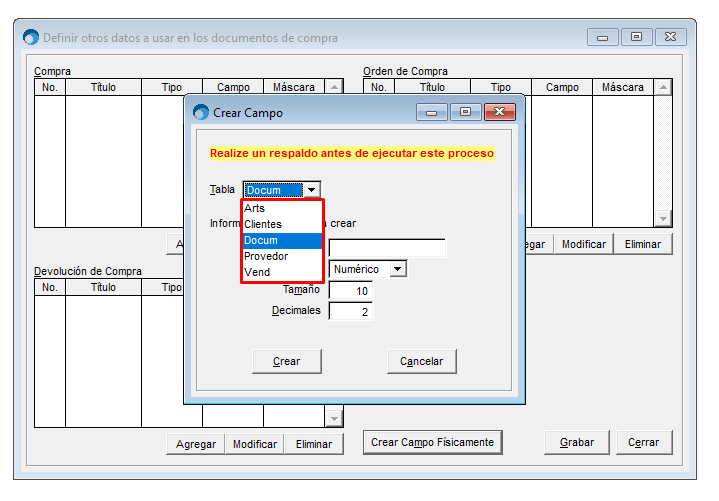This screenshot has width=719, height=501.
Task: Open the Tabla combo box arrow
Action: coord(312,190)
